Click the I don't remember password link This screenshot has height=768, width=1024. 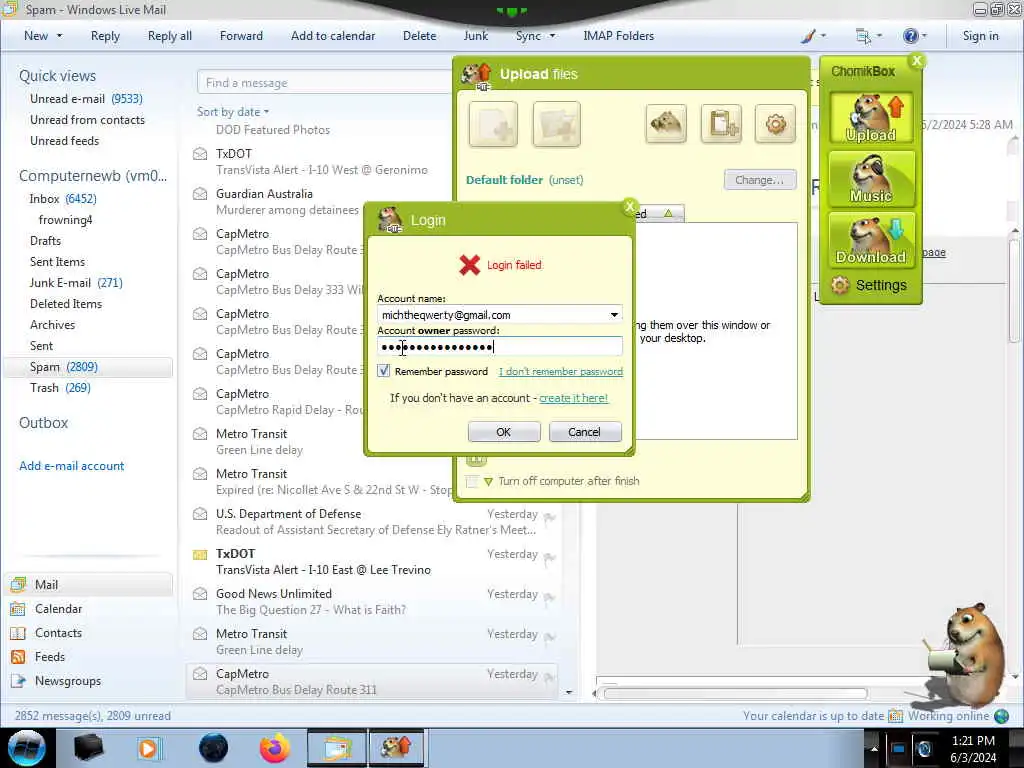point(560,372)
